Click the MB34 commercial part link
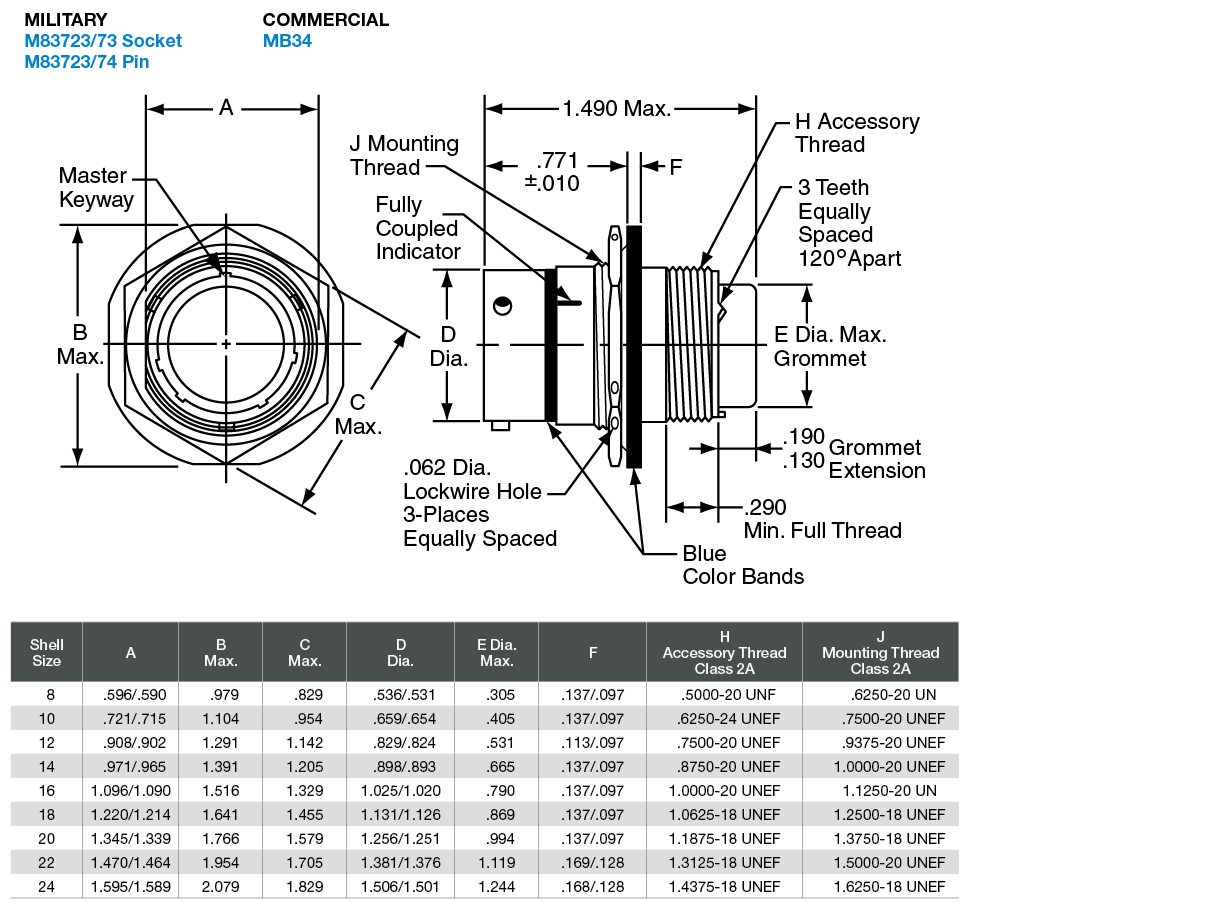 point(287,41)
